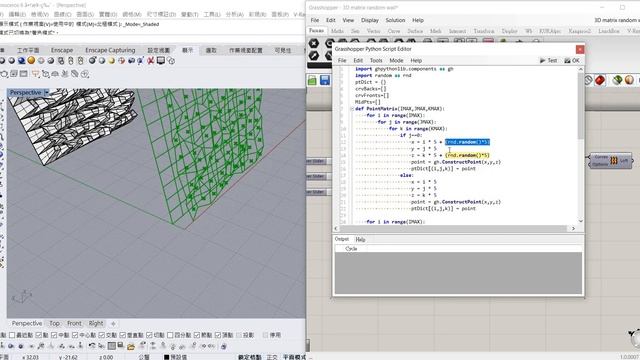The width and height of the screenshot is (640, 360).
Task: Open file using yellow folder icon in bottom toolbar
Action: tap(131, 347)
